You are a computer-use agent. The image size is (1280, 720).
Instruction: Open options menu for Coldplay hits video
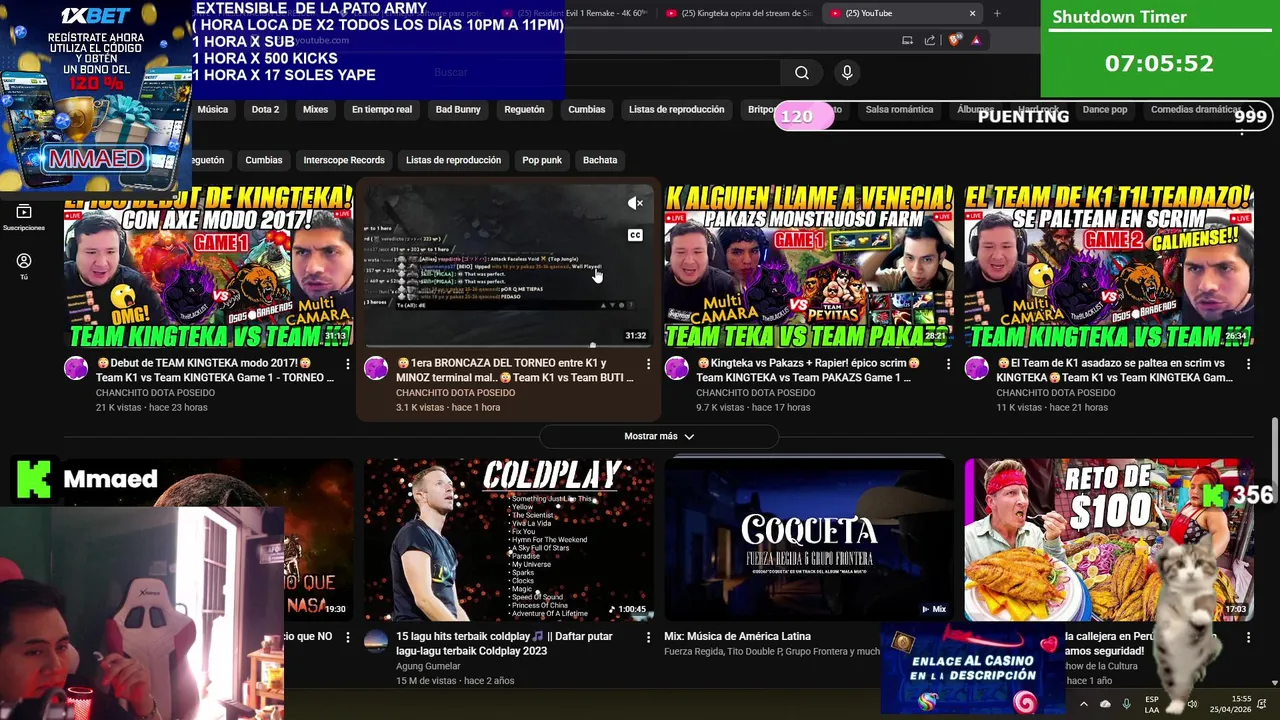click(x=648, y=637)
